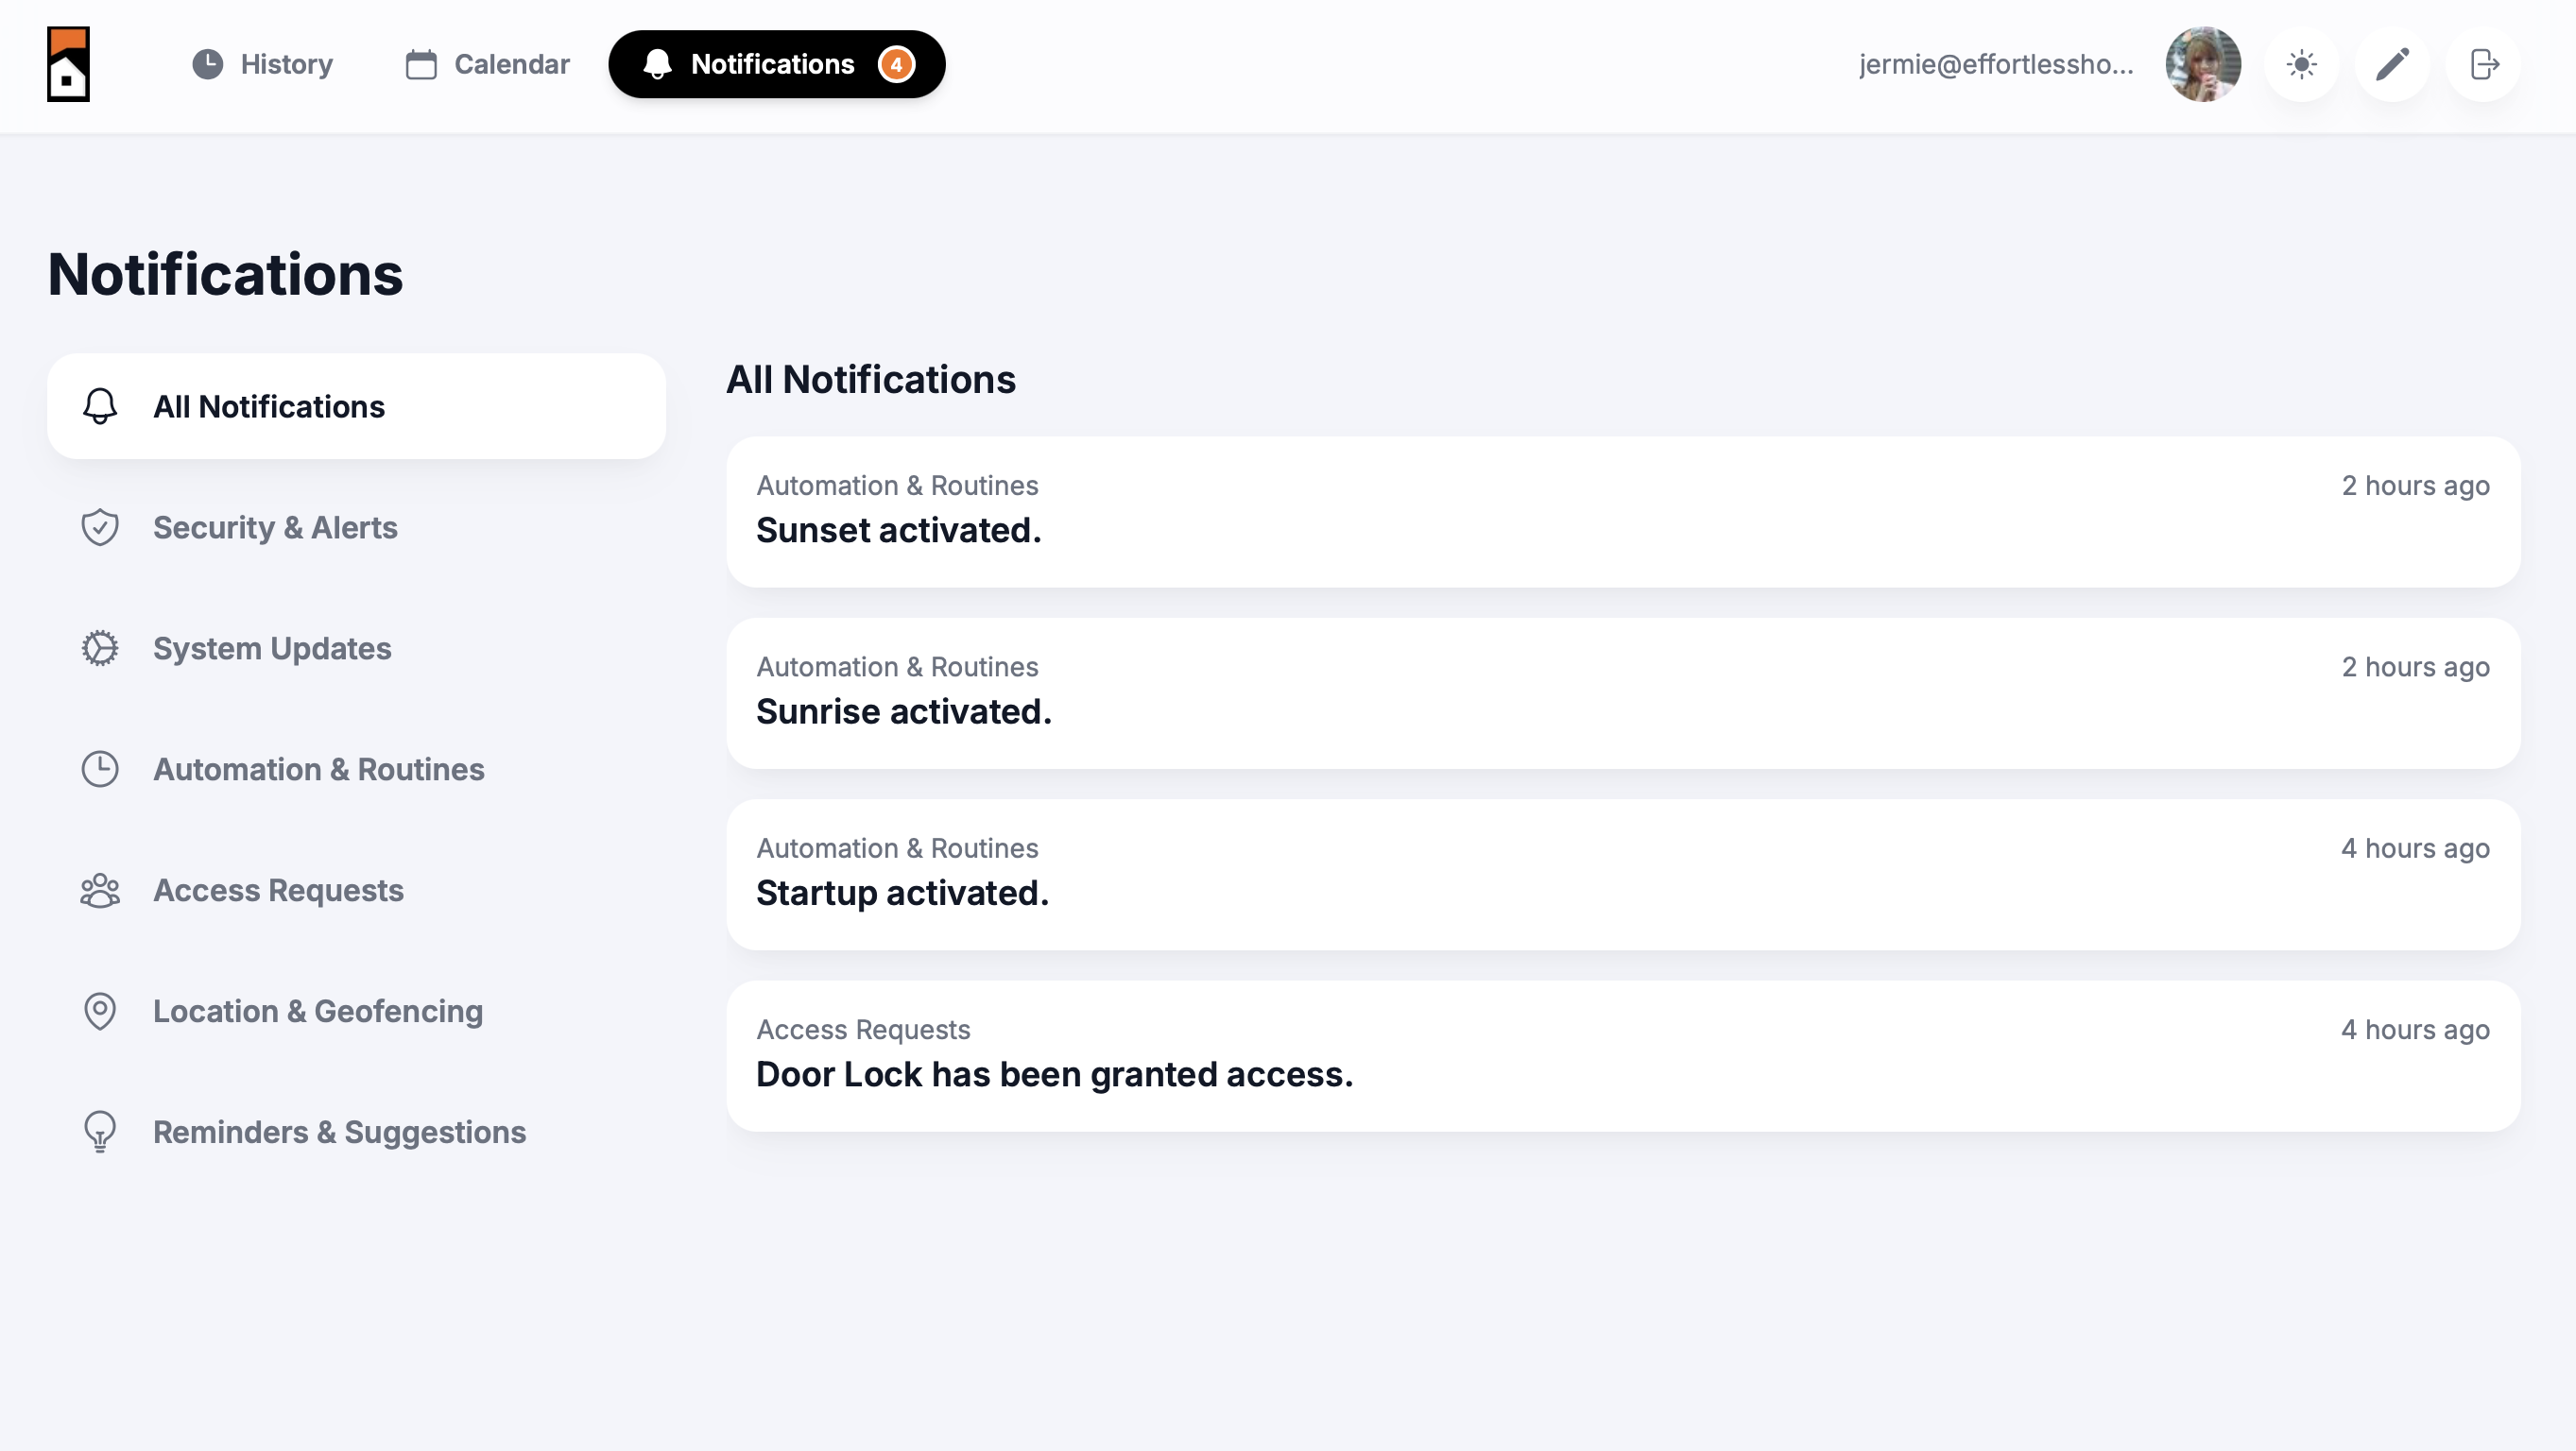The width and height of the screenshot is (2576, 1451).
Task: Open the All Notifications sidebar tab
Action: 270,406
